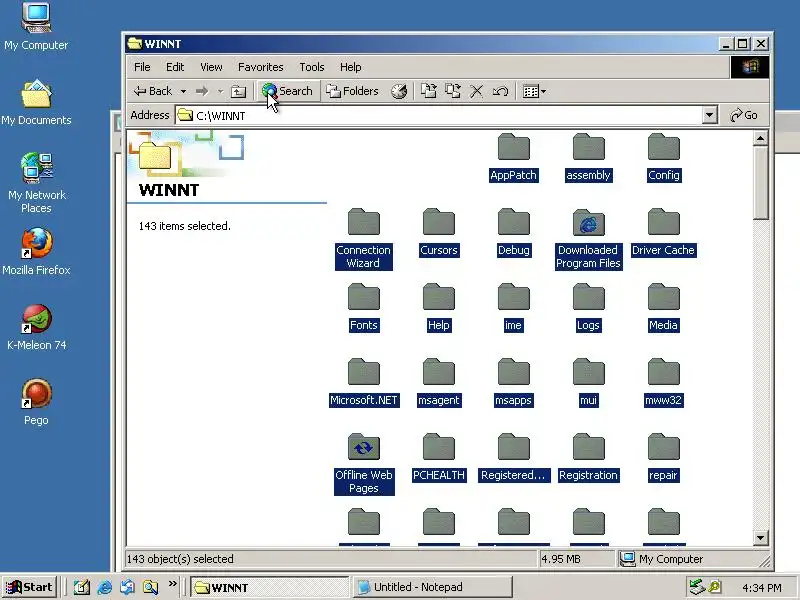Select the Registered... folder icon
The height and width of the screenshot is (600, 800).
point(513,447)
